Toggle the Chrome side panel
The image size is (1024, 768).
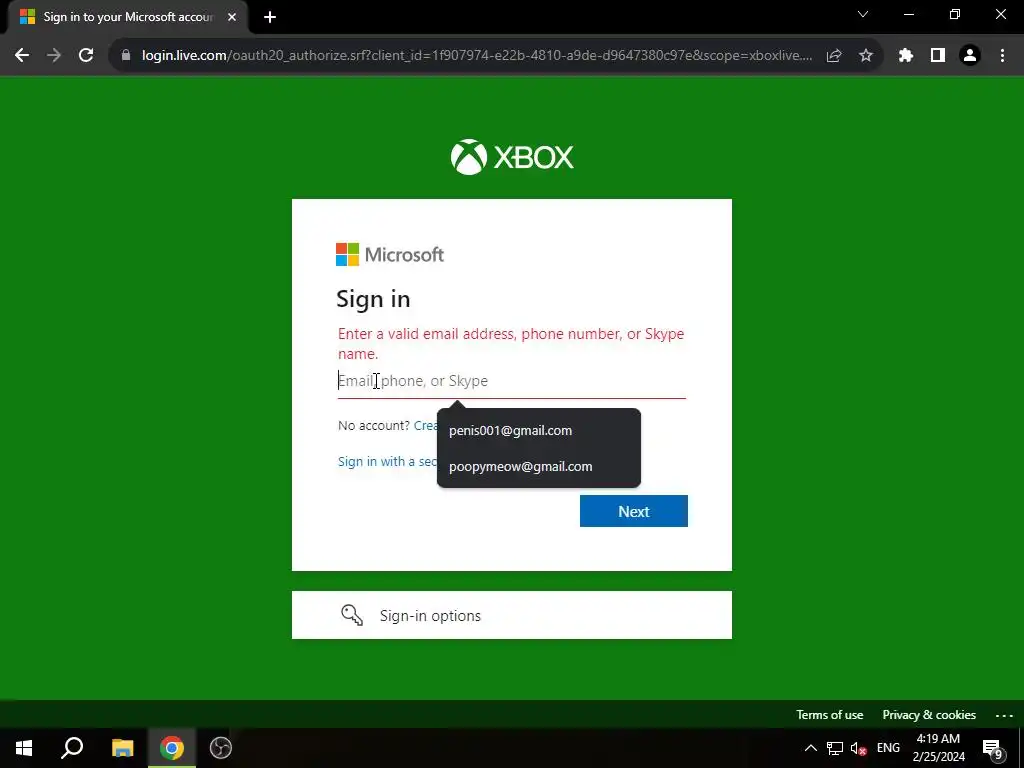point(938,56)
